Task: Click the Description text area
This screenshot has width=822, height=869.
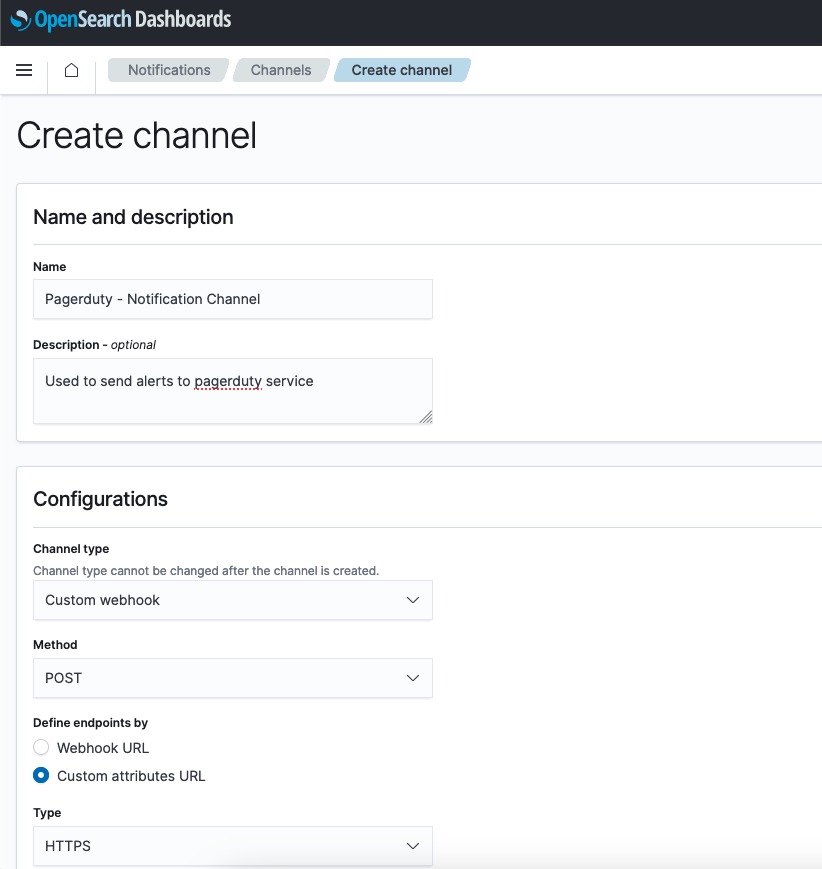Action: click(233, 391)
